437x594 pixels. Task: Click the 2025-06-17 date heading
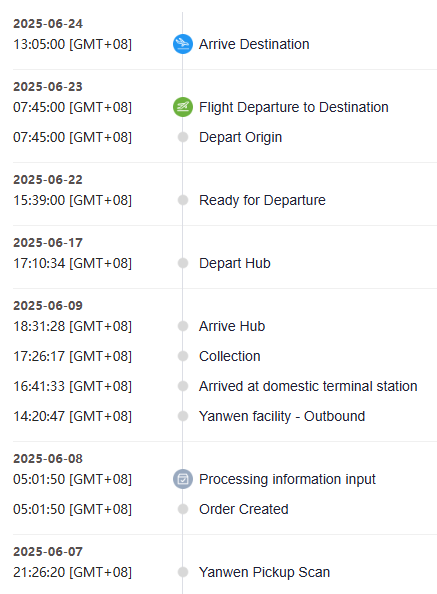tap(48, 242)
